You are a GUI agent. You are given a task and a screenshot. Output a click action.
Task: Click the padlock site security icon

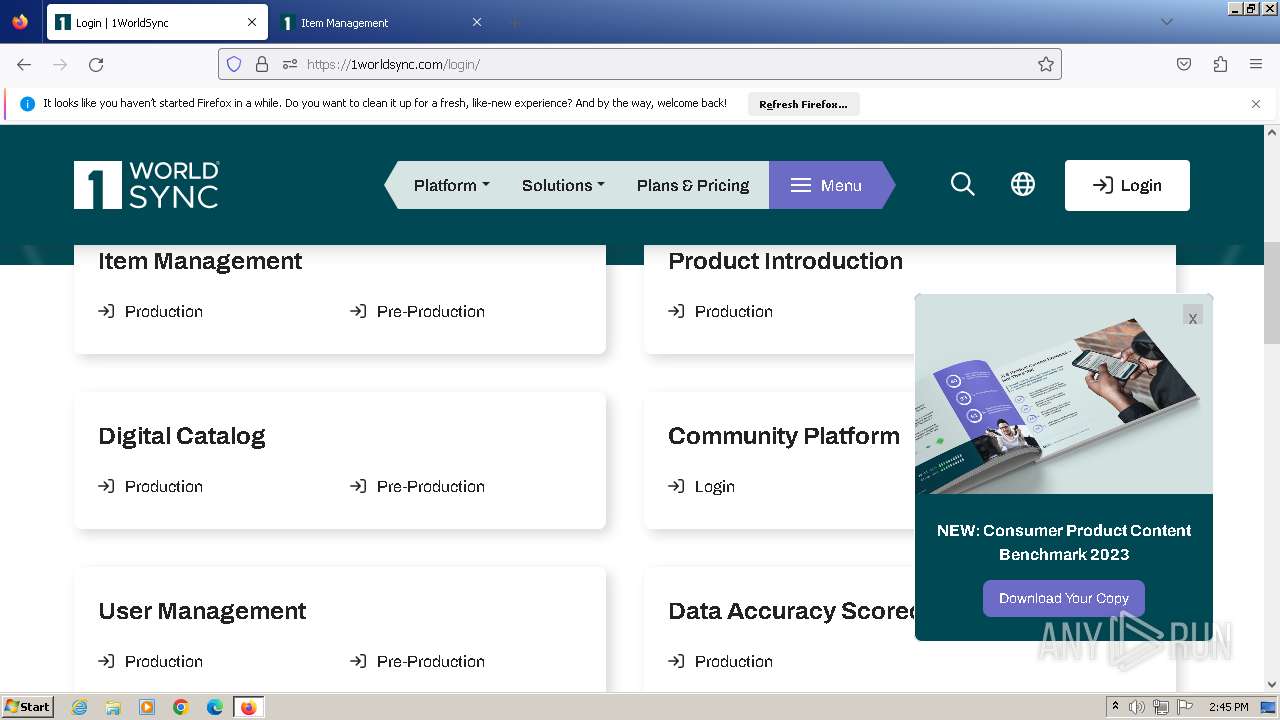pyautogui.click(x=262, y=64)
